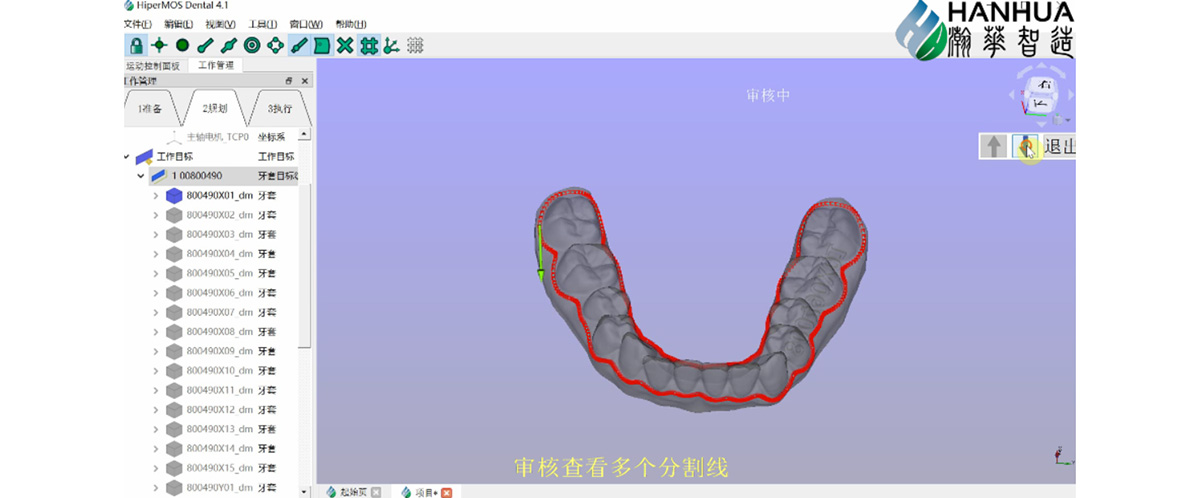Expand the 800490X02_dm tree item
The width and height of the screenshot is (1200, 498).
(x=155, y=215)
